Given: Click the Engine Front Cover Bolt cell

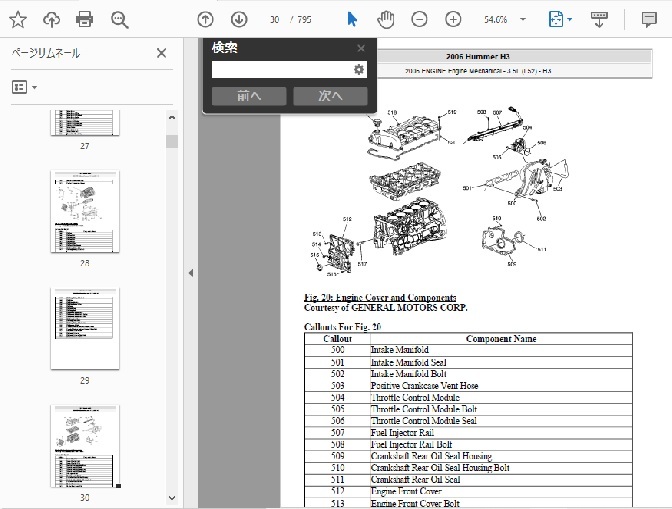Looking at the screenshot, I should pyautogui.click(x=501, y=503).
